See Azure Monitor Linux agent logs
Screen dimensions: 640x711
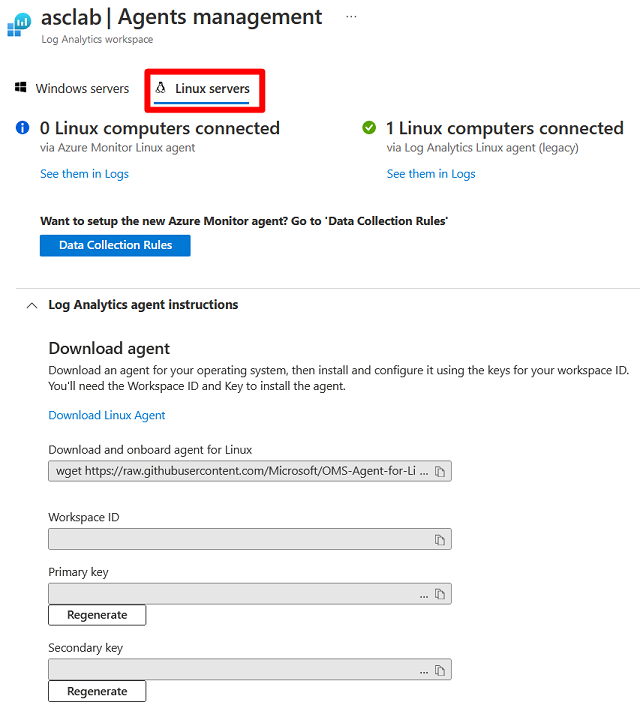coord(84,174)
